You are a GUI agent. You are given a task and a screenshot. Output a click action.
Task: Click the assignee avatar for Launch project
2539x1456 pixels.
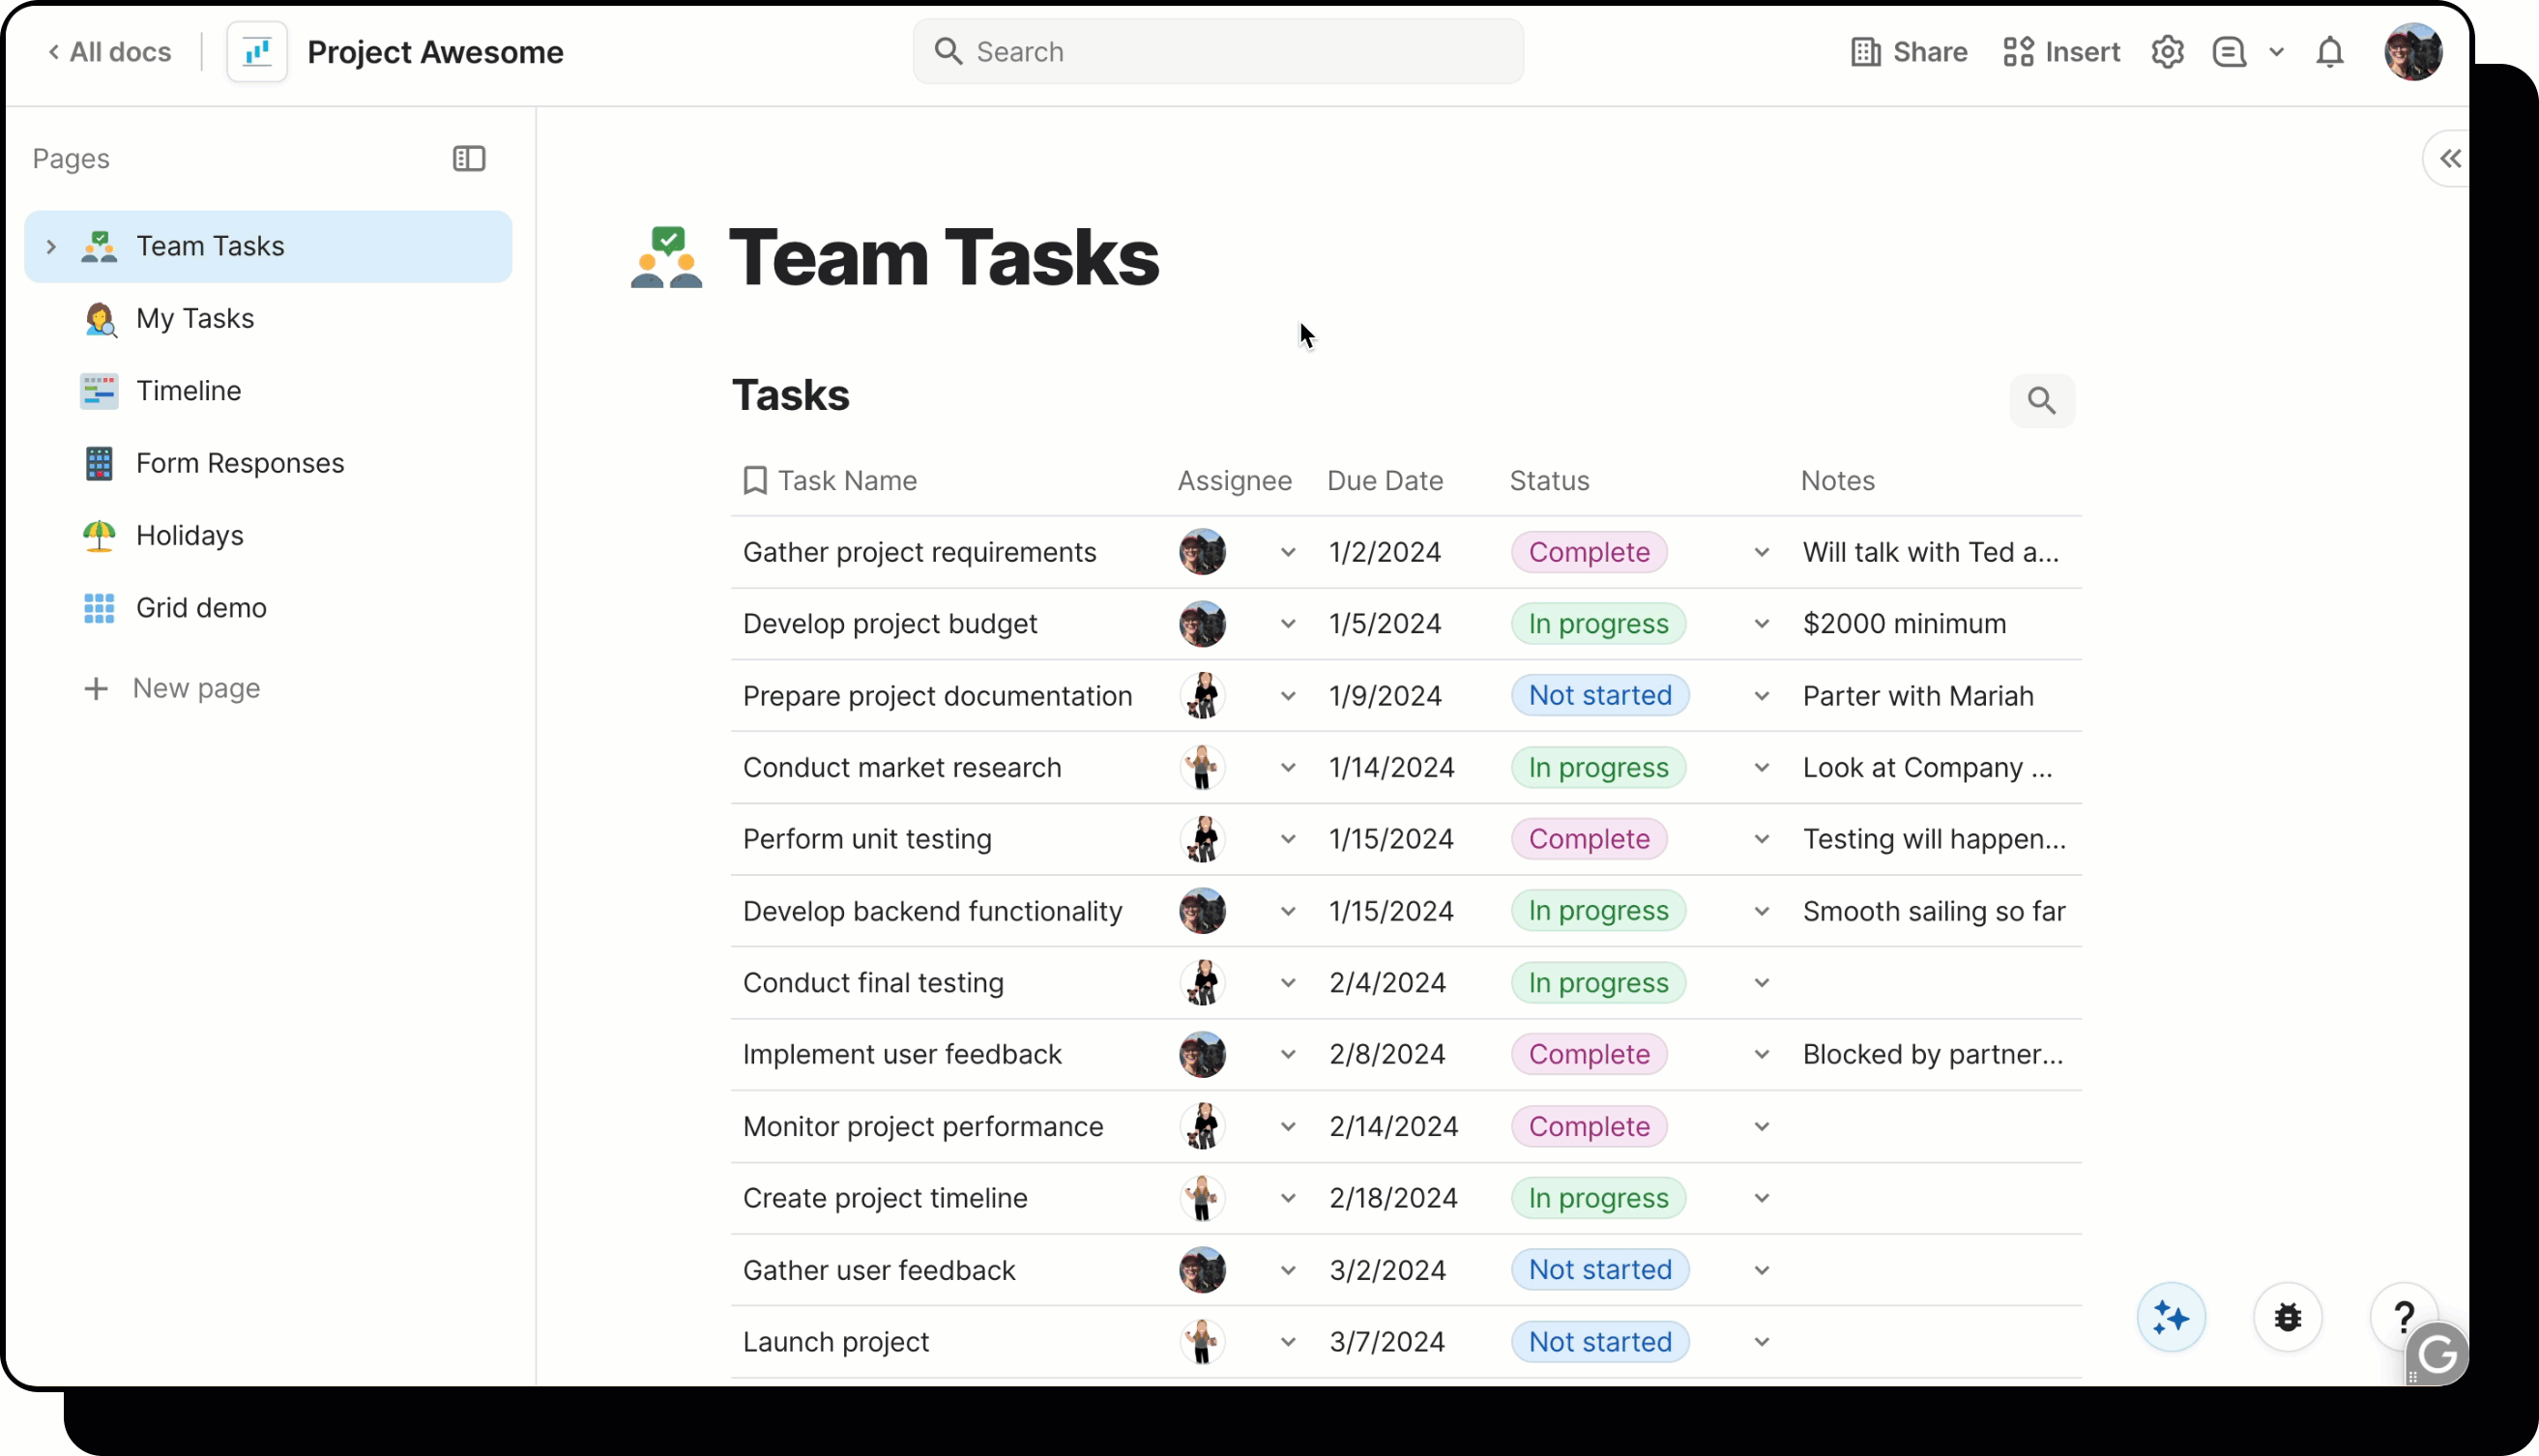(1202, 1342)
